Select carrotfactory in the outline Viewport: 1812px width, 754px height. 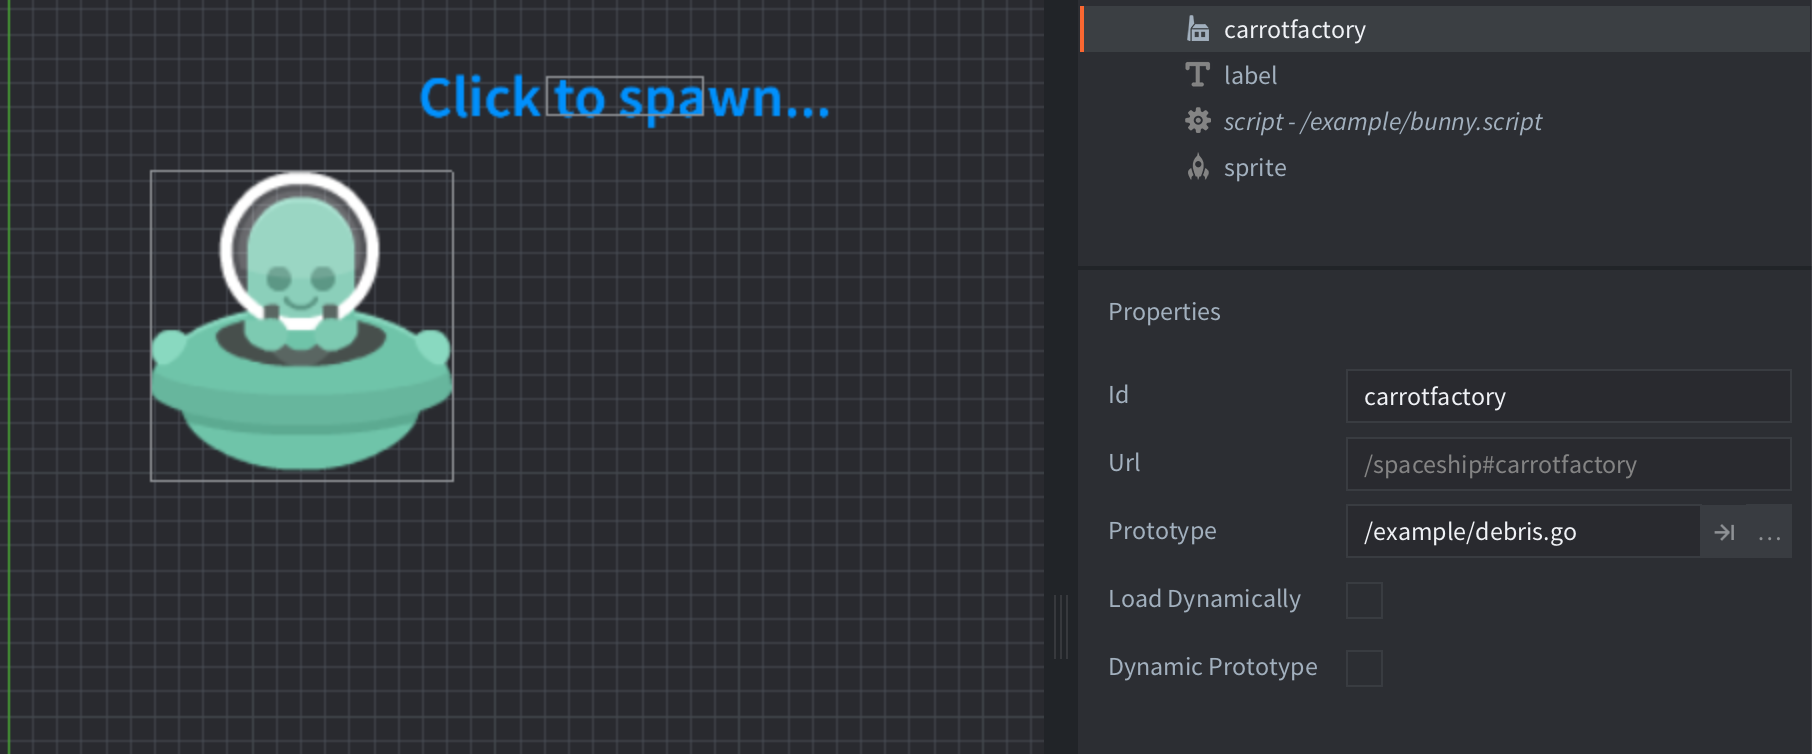(1447, 29)
